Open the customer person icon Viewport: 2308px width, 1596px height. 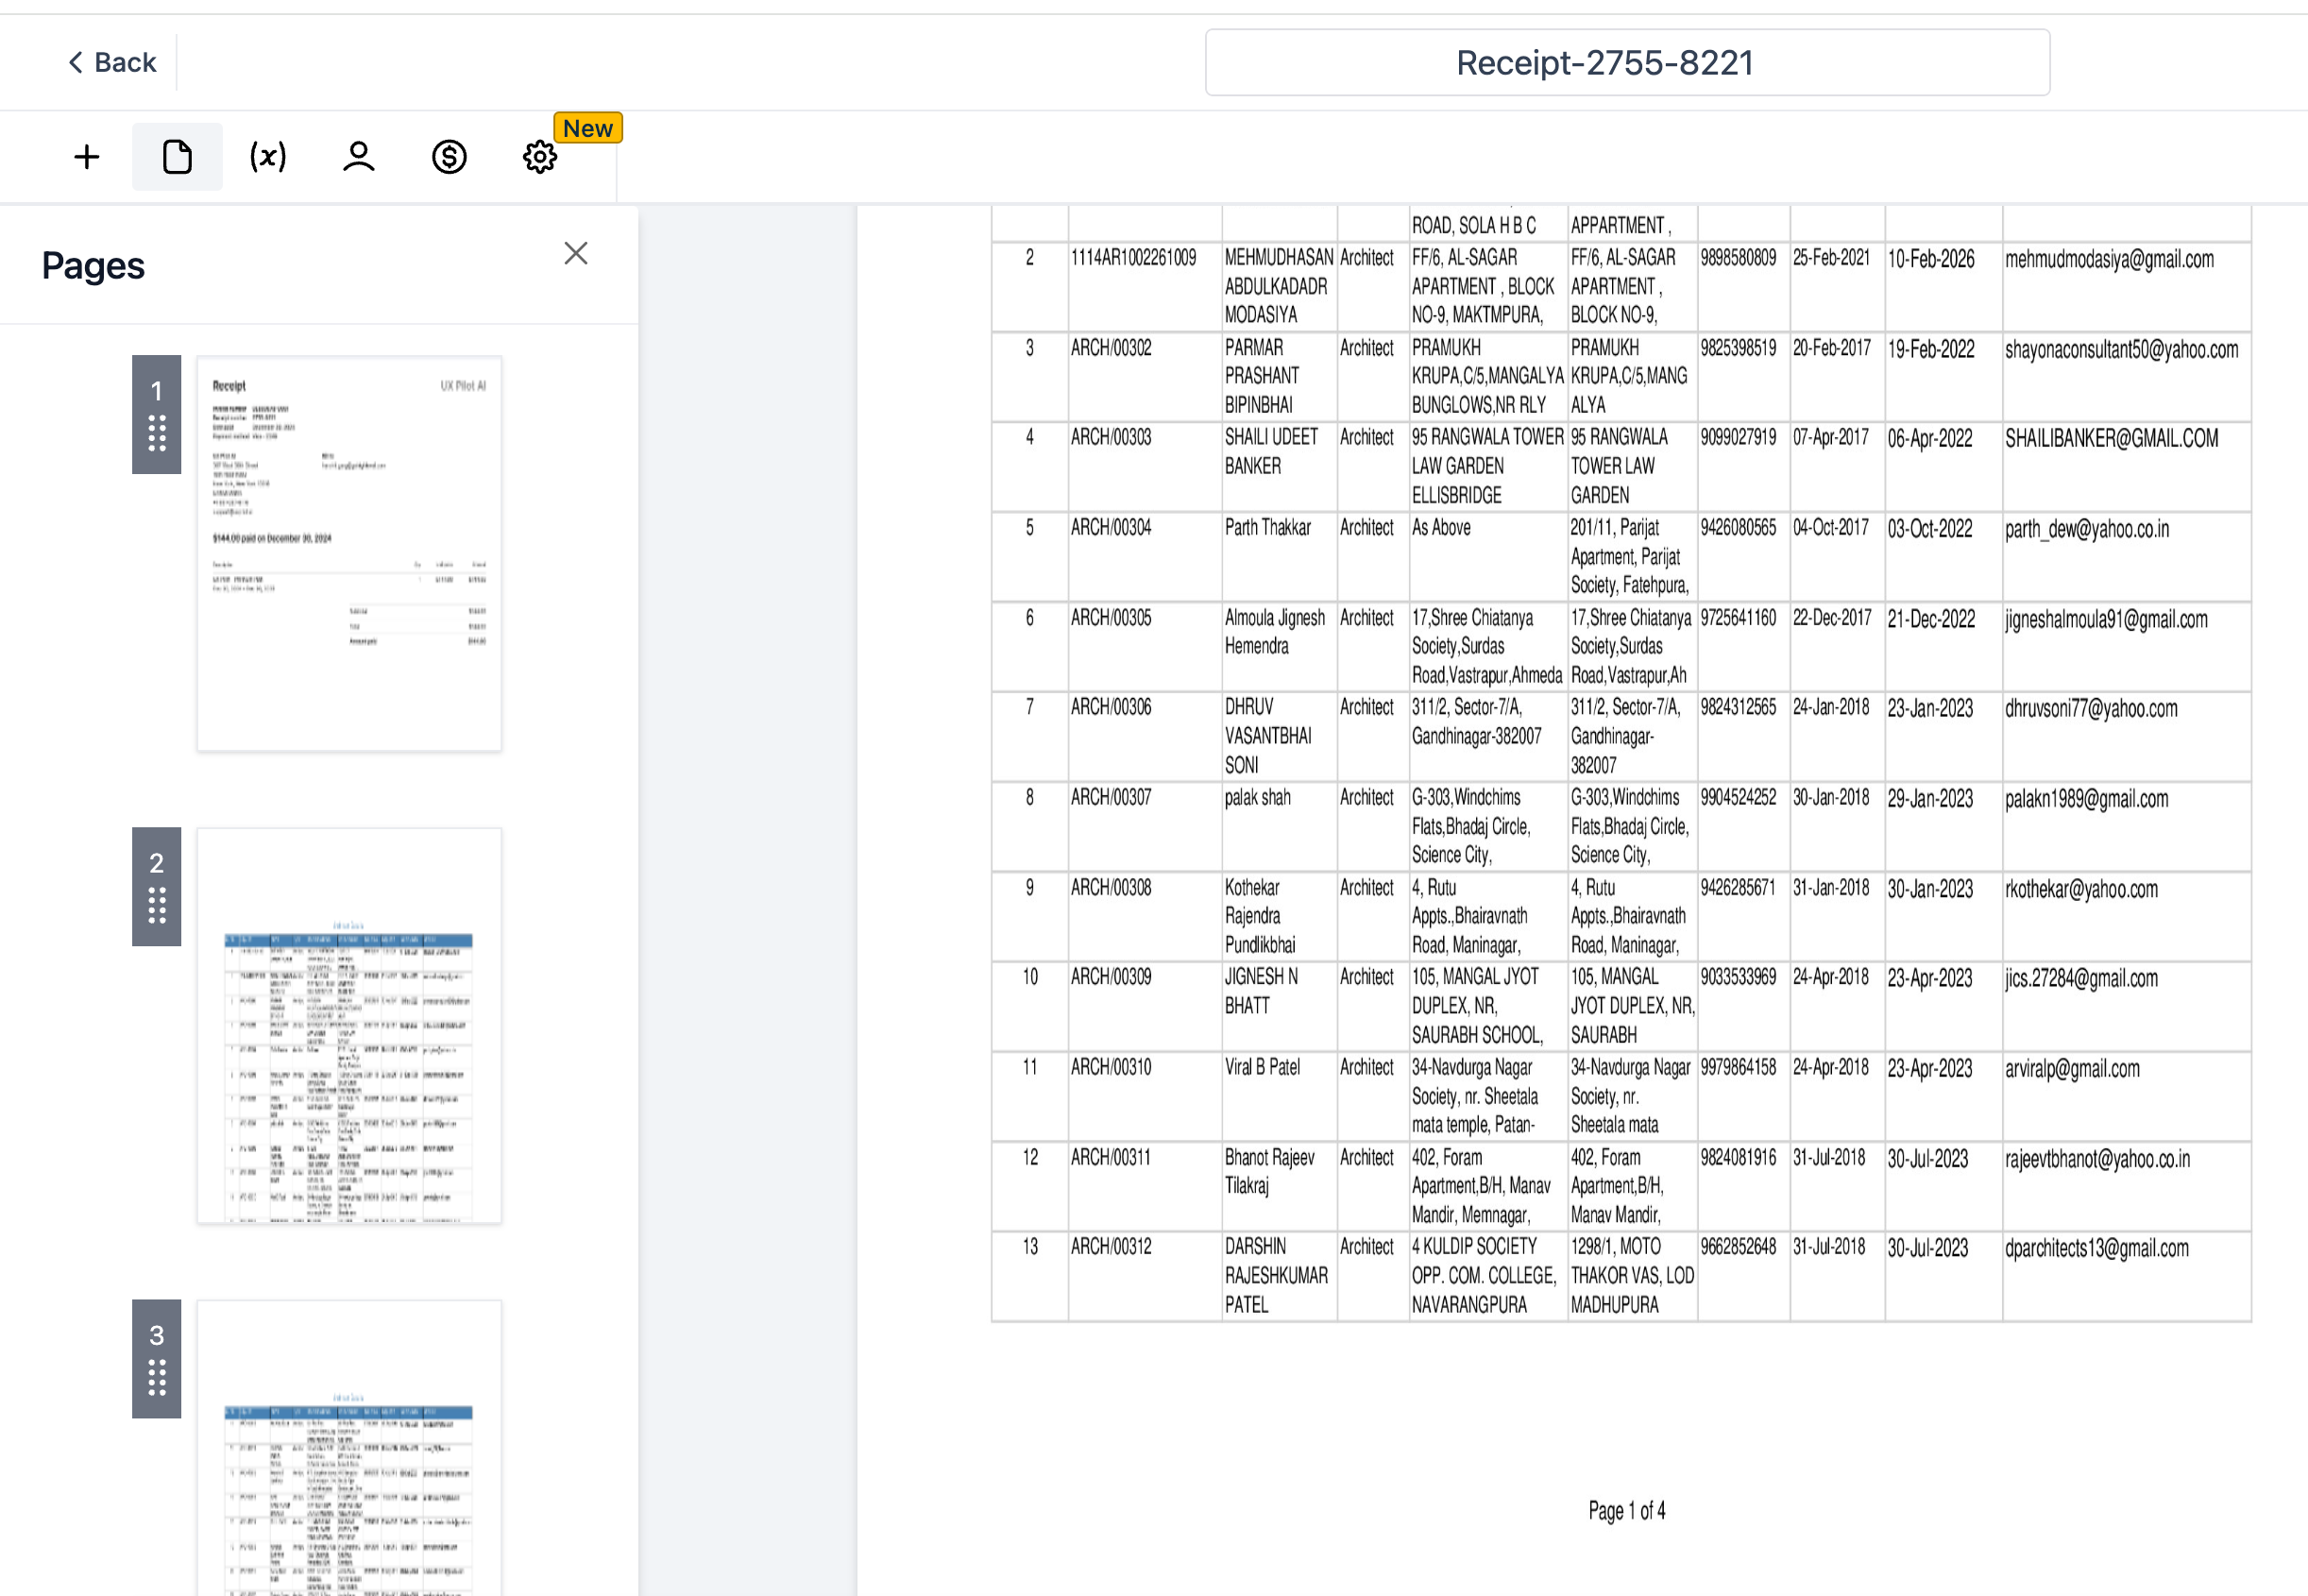(358, 157)
